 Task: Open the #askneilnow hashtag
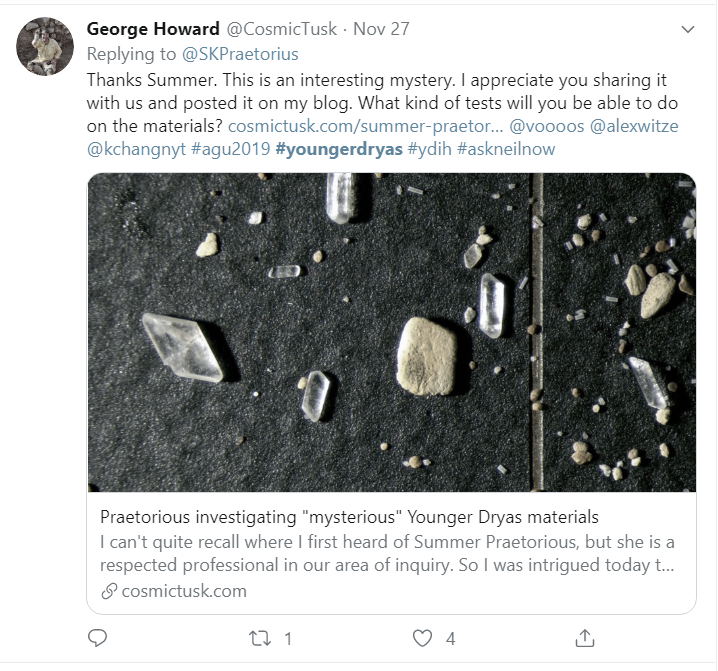click(x=508, y=150)
